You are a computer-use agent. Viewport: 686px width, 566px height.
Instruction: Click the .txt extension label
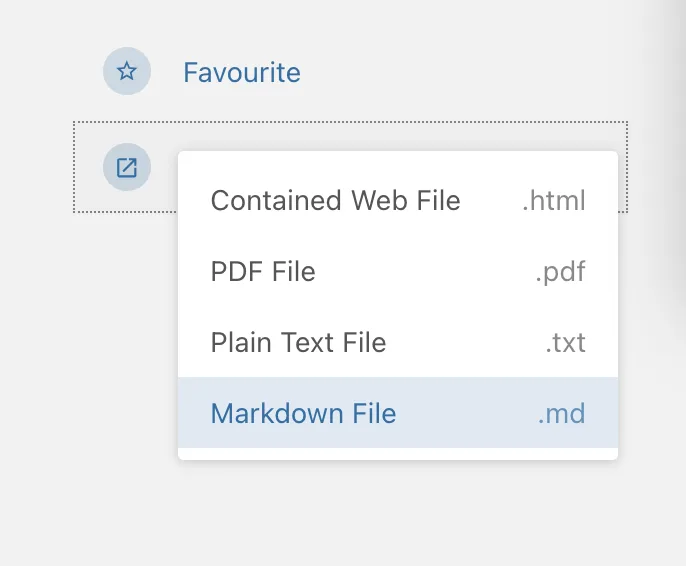[565, 342]
